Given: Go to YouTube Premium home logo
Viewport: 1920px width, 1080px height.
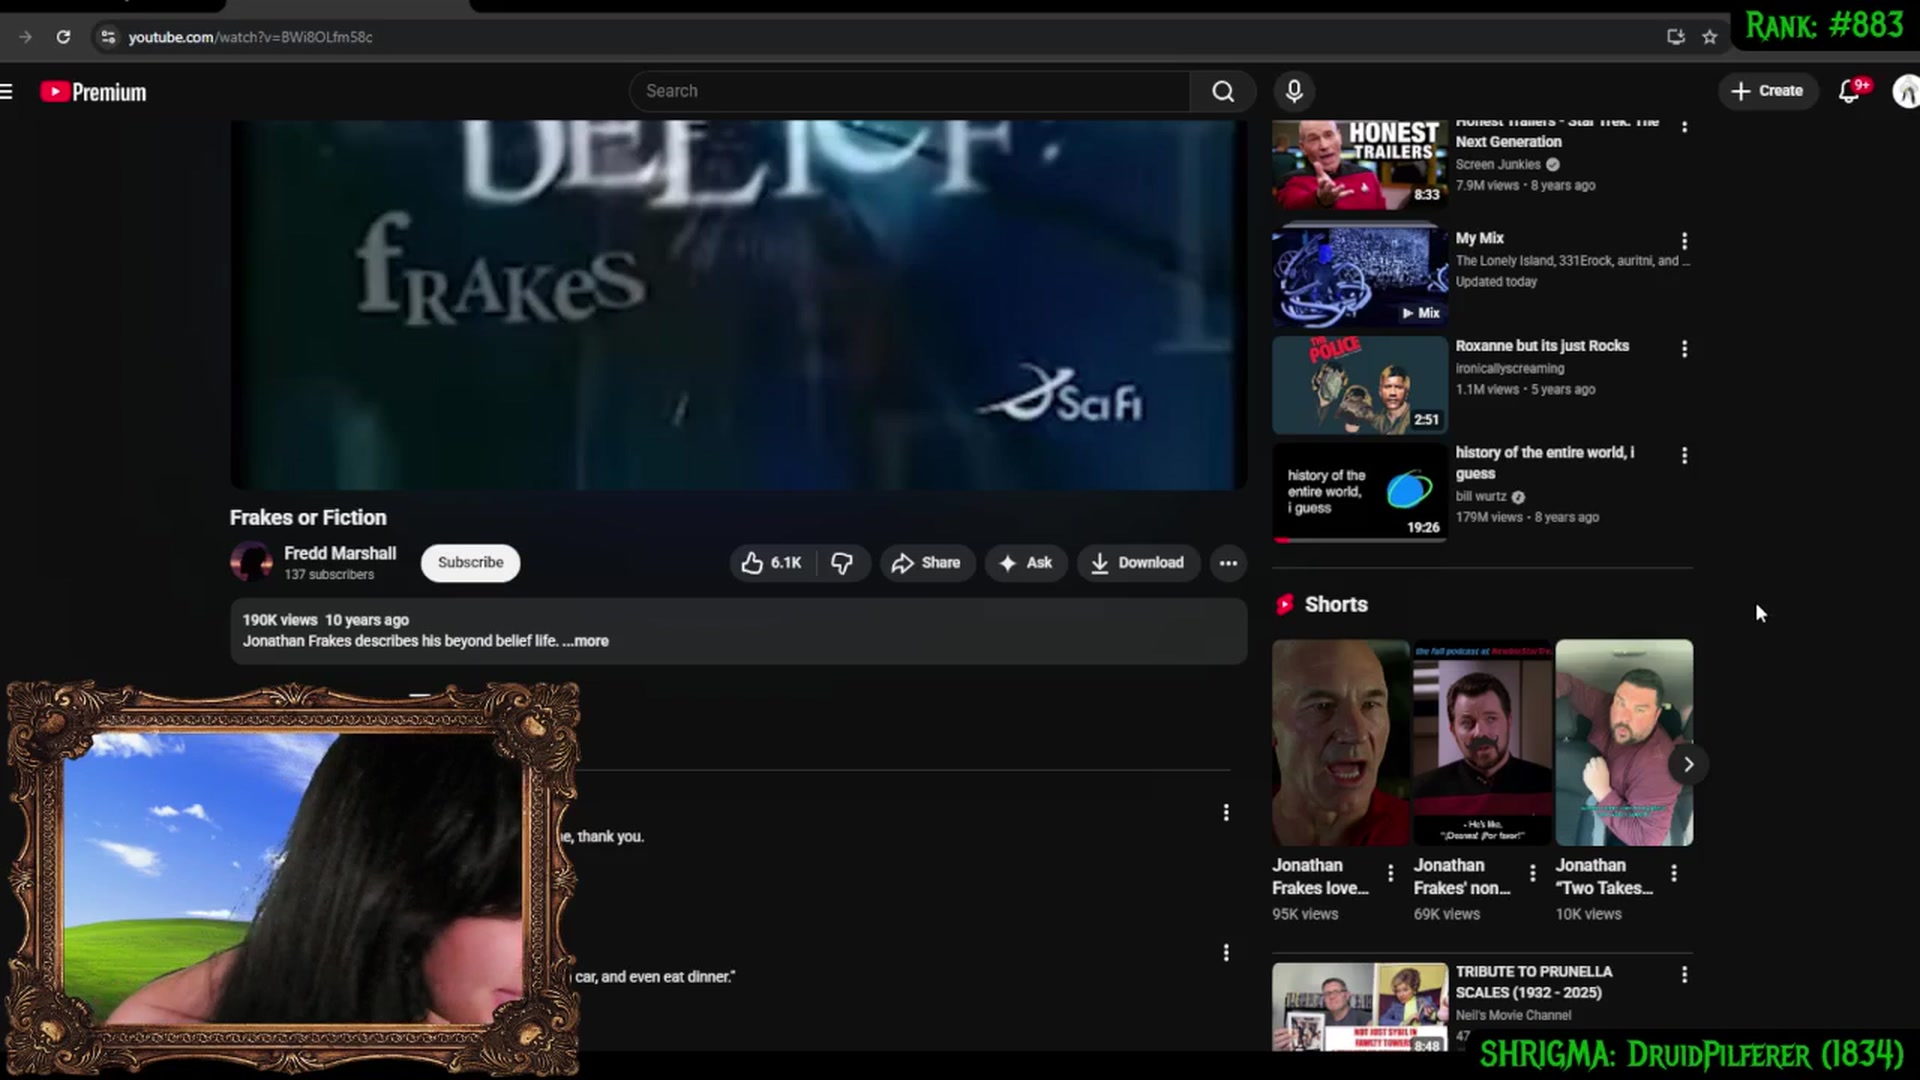Looking at the screenshot, I should 93,92.
